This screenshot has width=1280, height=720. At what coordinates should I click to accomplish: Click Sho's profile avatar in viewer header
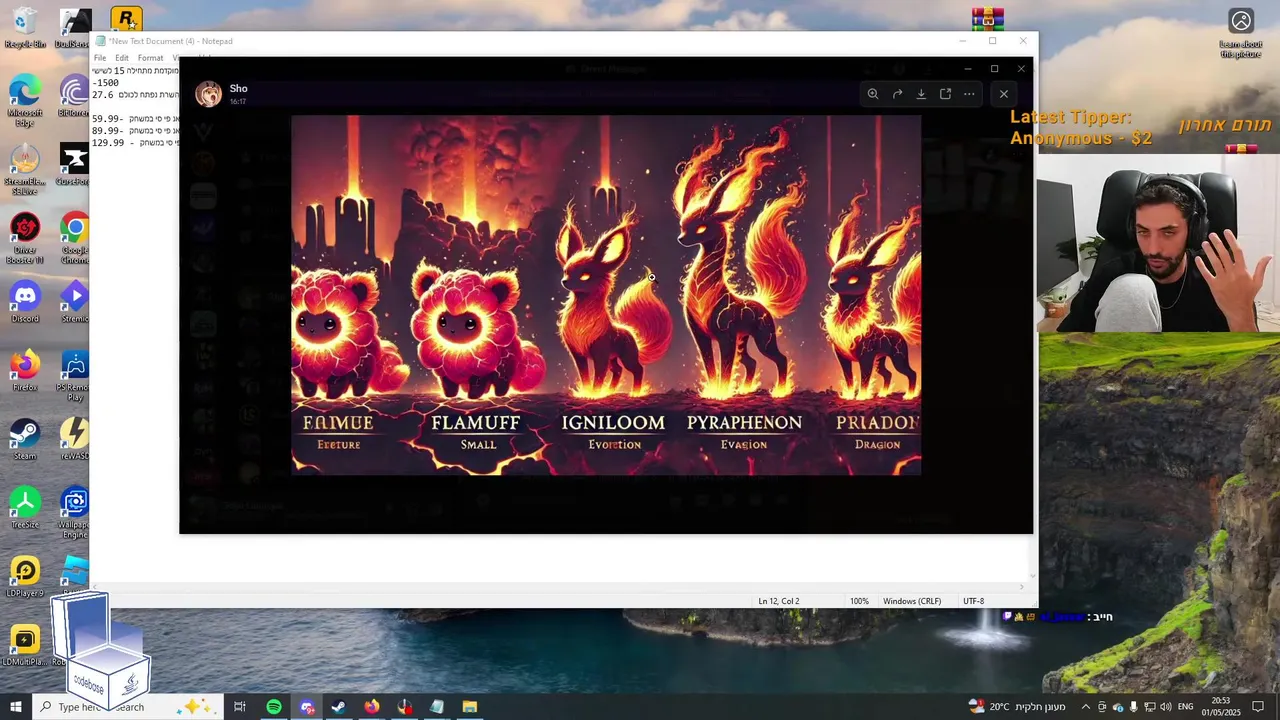pyautogui.click(x=208, y=94)
